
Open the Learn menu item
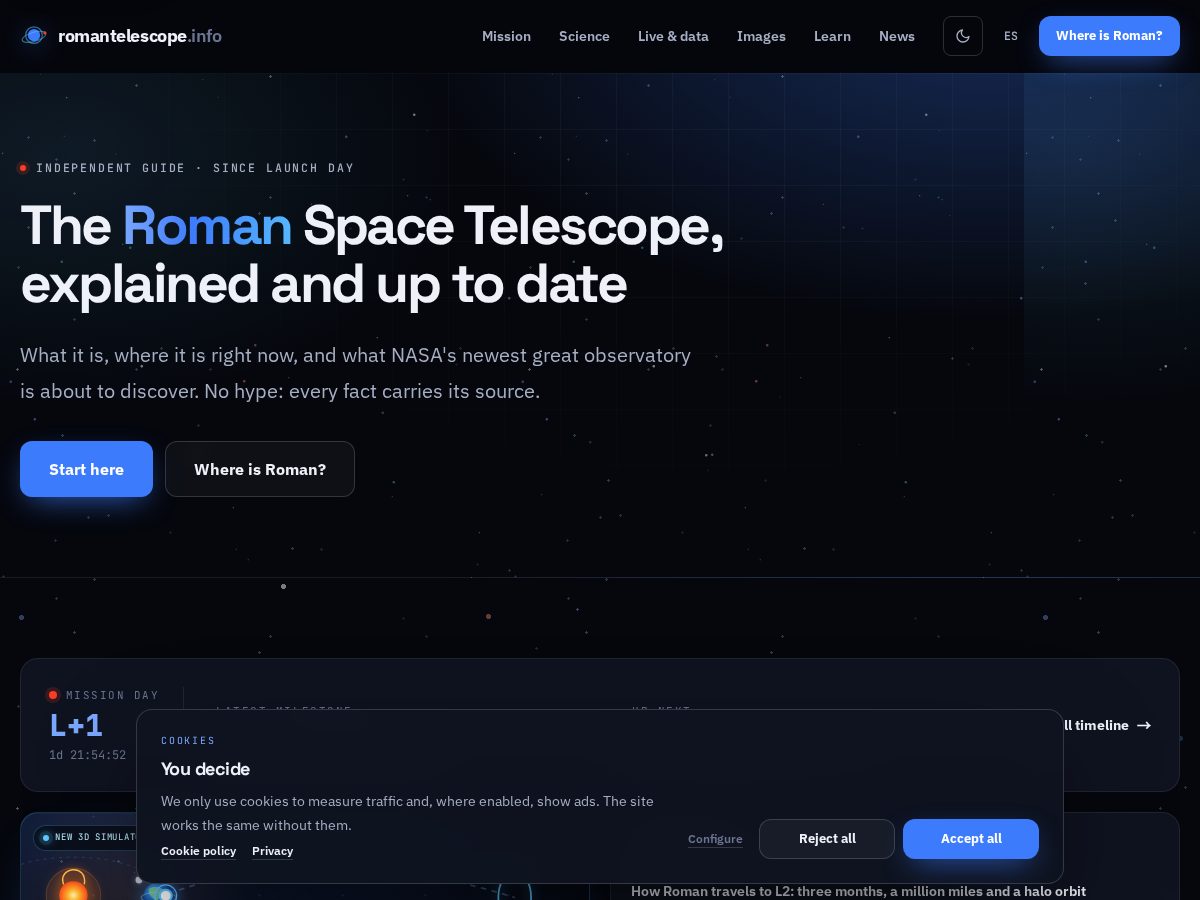pyautogui.click(x=832, y=36)
